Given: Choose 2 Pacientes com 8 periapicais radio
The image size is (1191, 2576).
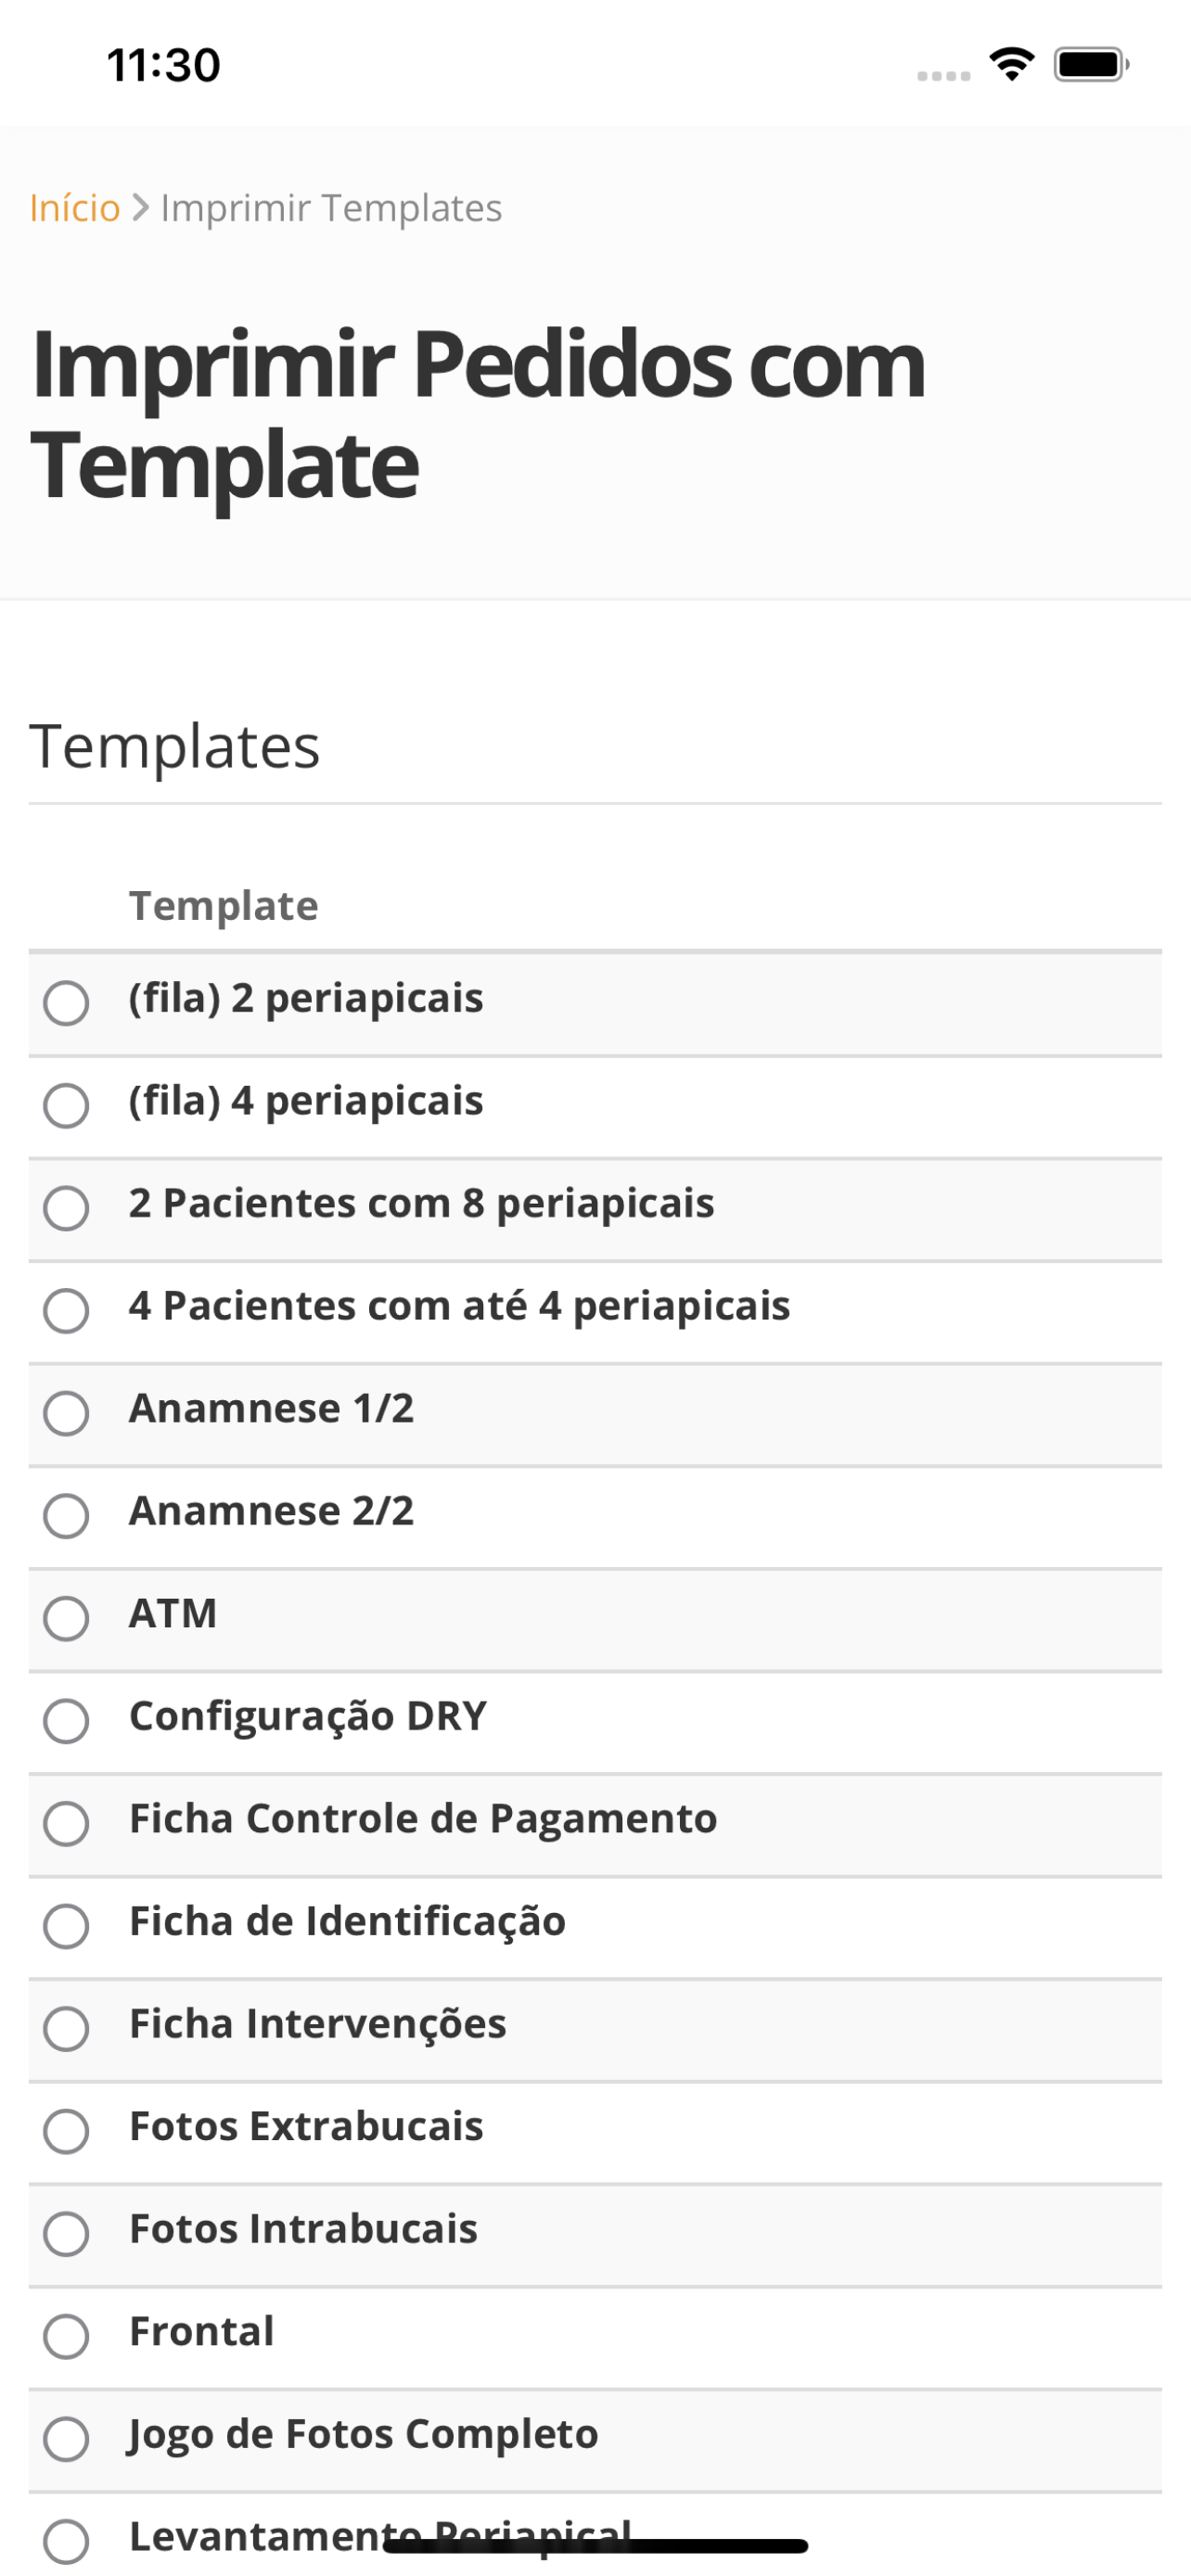Looking at the screenshot, I should pos(66,1208).
